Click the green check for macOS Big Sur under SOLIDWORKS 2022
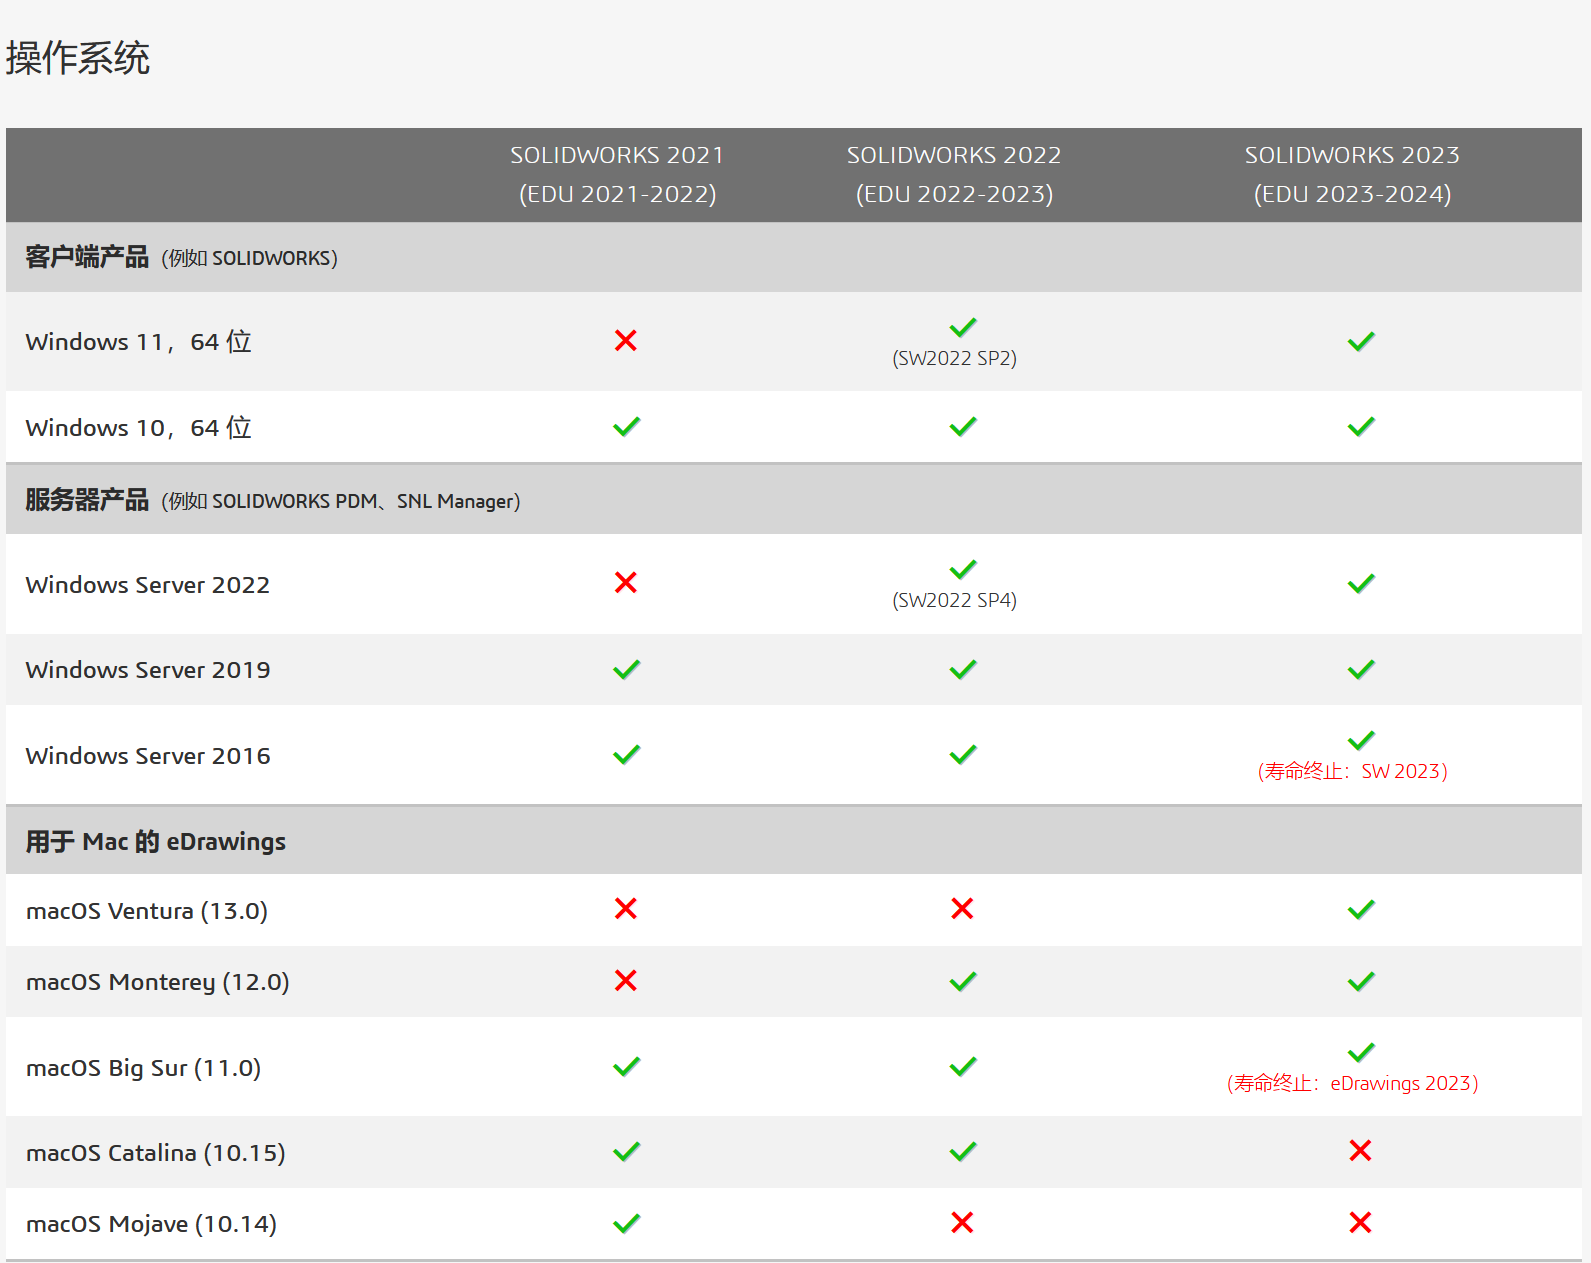Viewport: 1591px width, 1263px height. pos(962,1067)
